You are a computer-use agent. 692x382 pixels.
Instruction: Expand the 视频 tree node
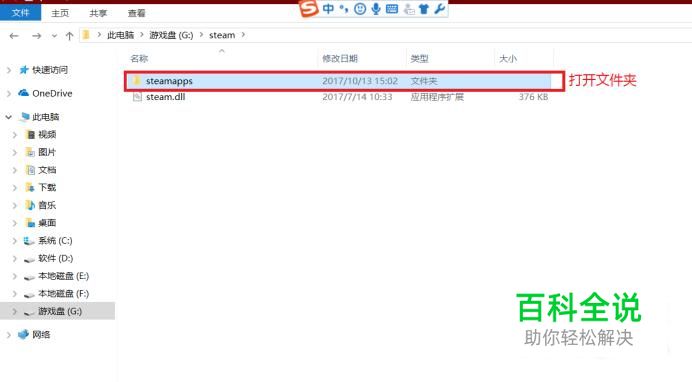(x=15, y=135)
